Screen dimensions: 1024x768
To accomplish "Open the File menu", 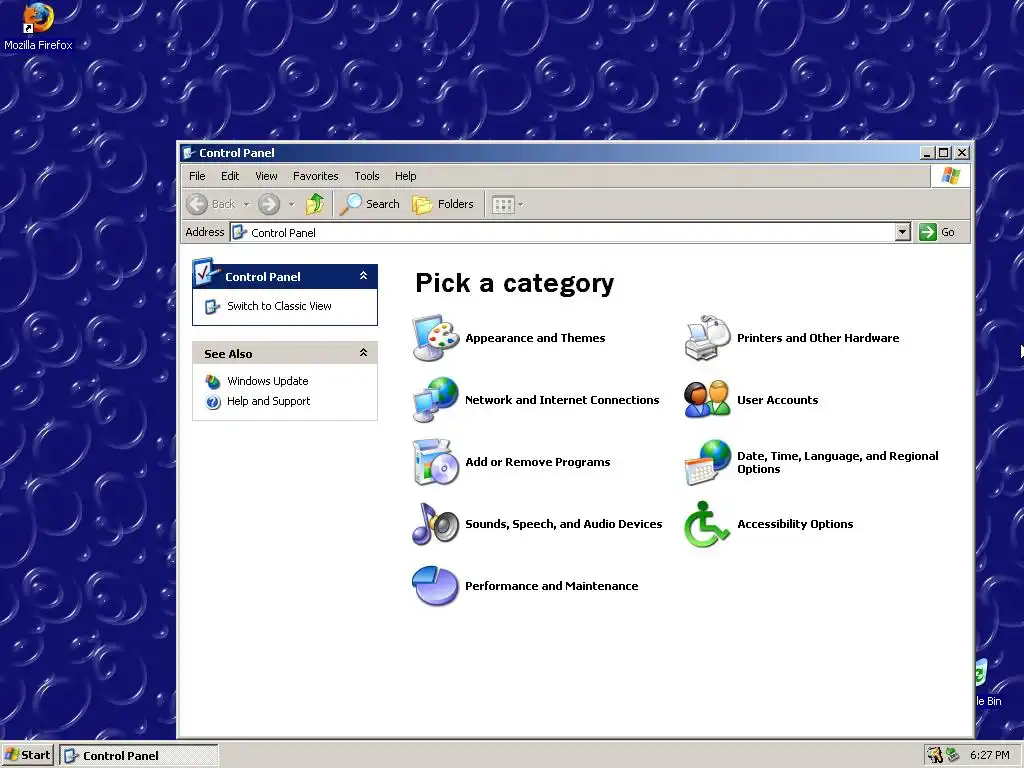I will pos(197,176).
